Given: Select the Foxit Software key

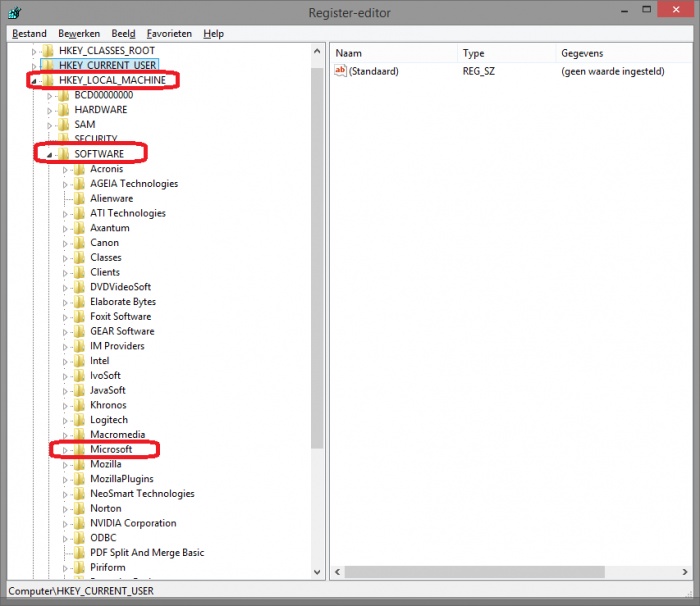Looking at the screenshot, I should [x=121, y=316].
